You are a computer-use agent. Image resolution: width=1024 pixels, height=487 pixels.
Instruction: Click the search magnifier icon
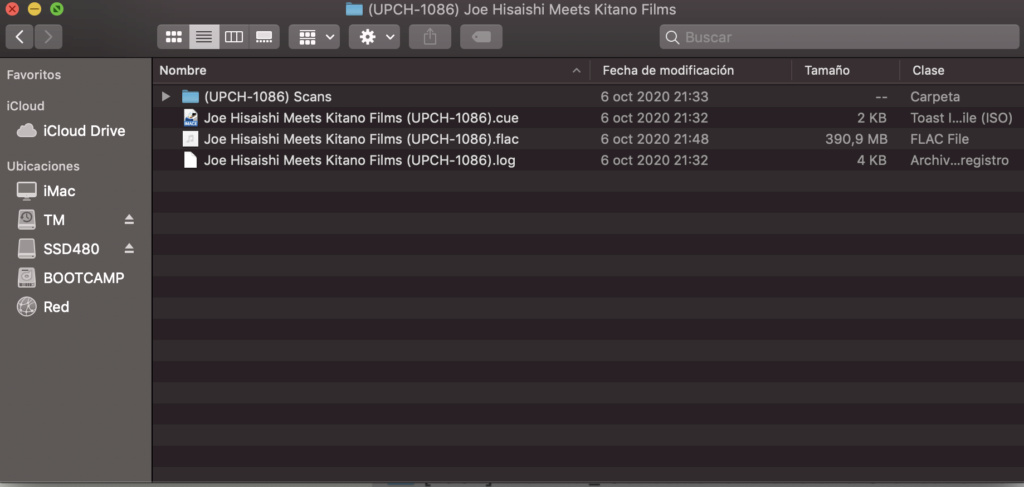(672, 38)
